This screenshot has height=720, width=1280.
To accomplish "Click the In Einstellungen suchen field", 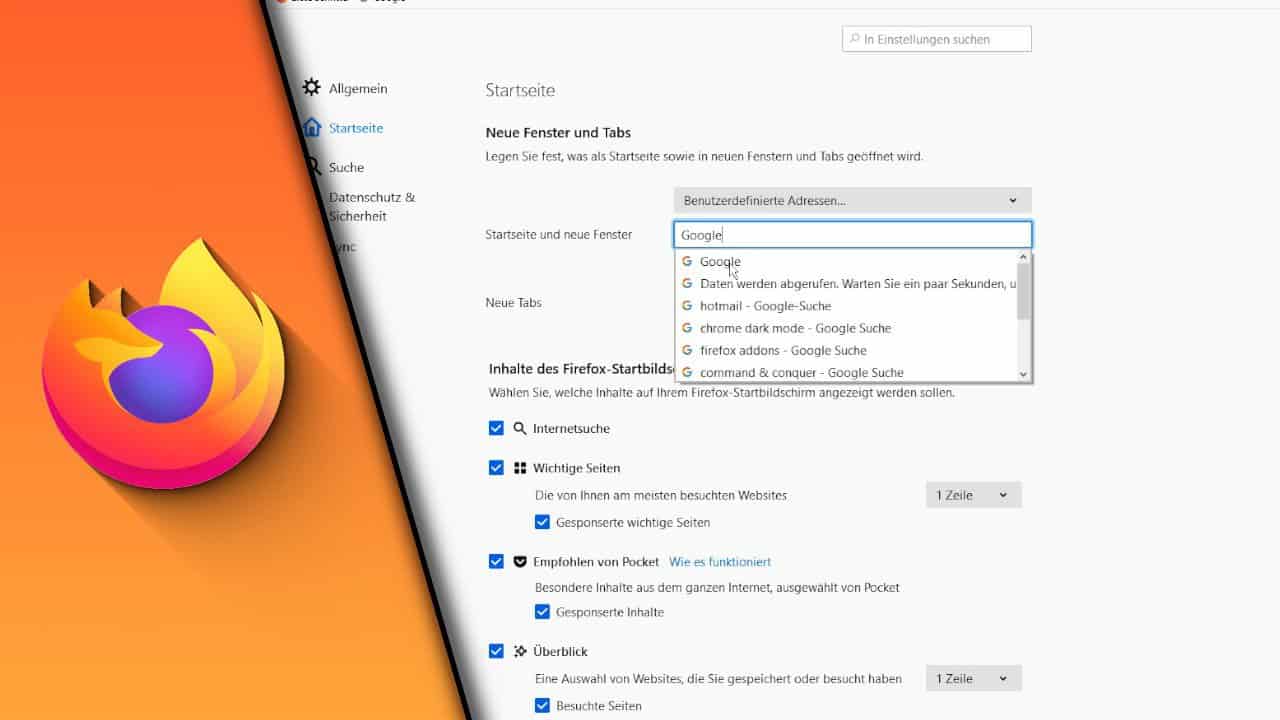I will 937,39.
